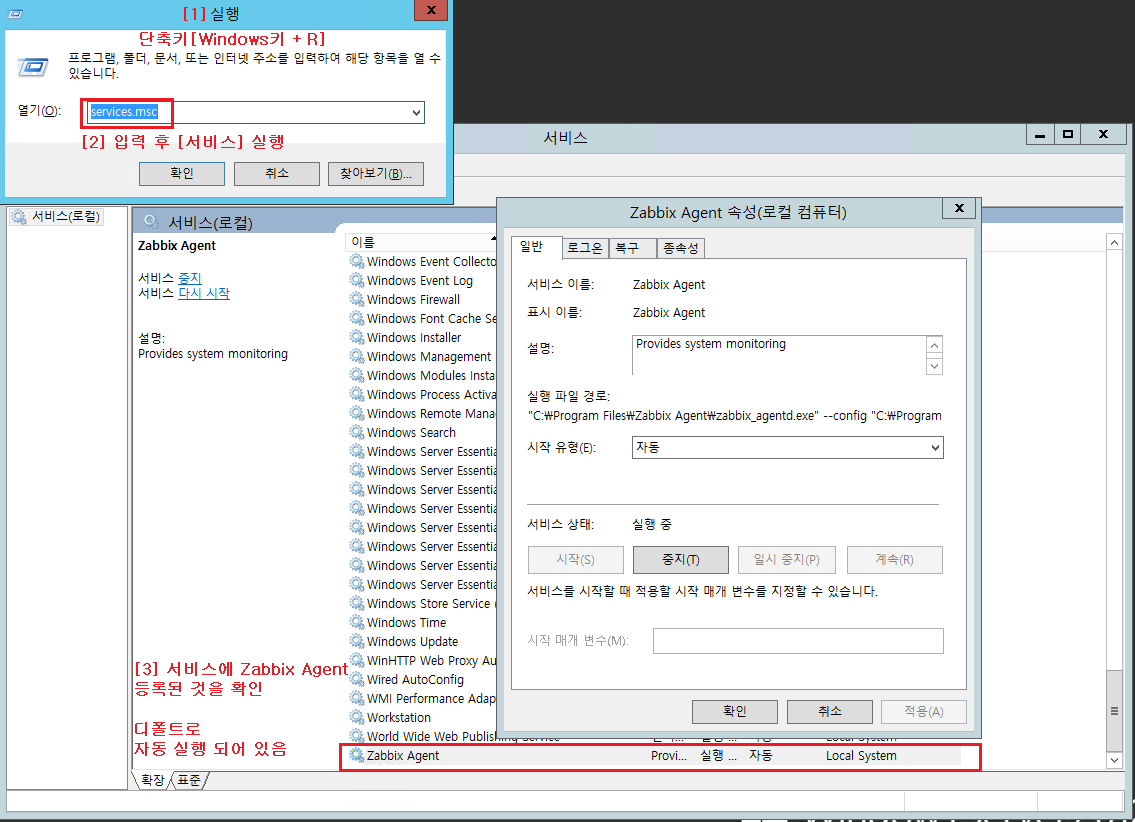Select Windows Update service row
This screenshot has height=822, width=1135.
coord(413,641)
